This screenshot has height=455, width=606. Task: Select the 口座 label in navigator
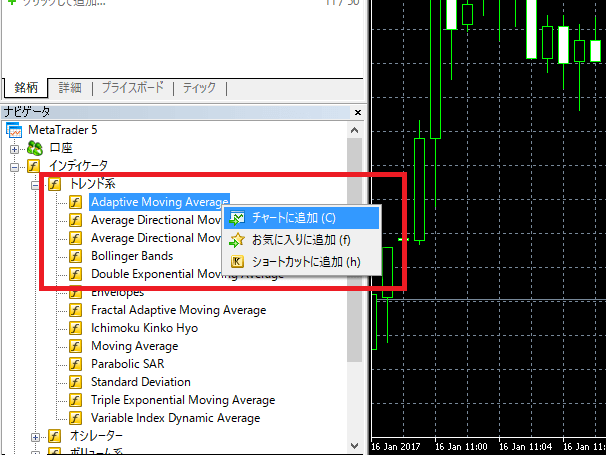click(x=61, y=148)
